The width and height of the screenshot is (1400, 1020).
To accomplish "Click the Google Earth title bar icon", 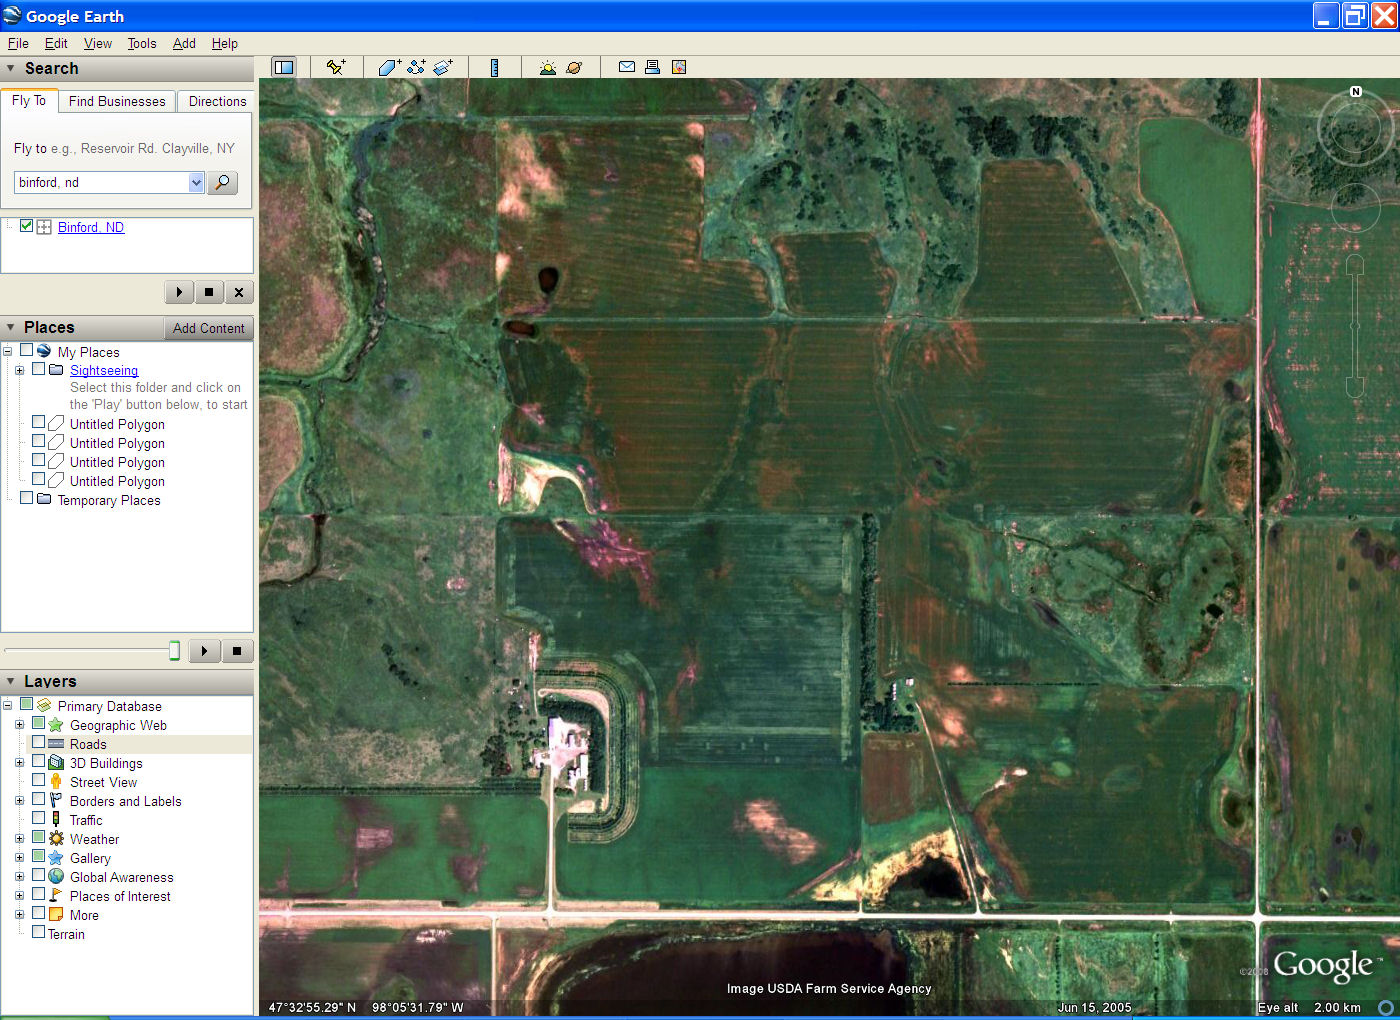I will [x=12, y=15].
